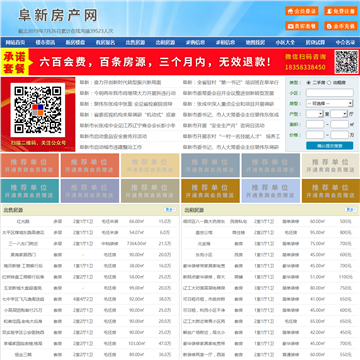Open 出售房源 in the navigation bar
The width and height of the screenshot is (360, 360).
[135, 42]
